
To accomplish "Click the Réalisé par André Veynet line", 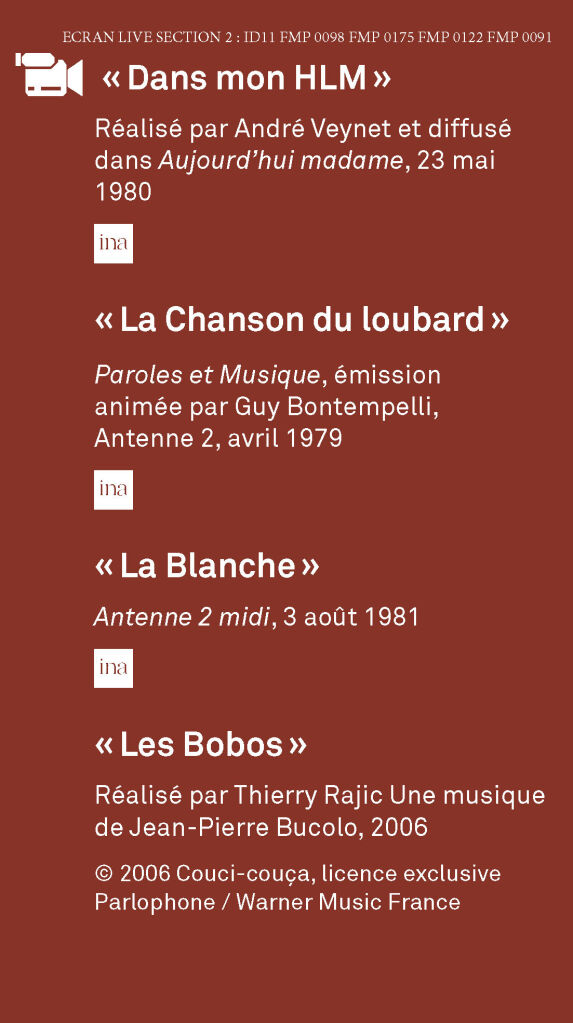I will click(303, 129).
